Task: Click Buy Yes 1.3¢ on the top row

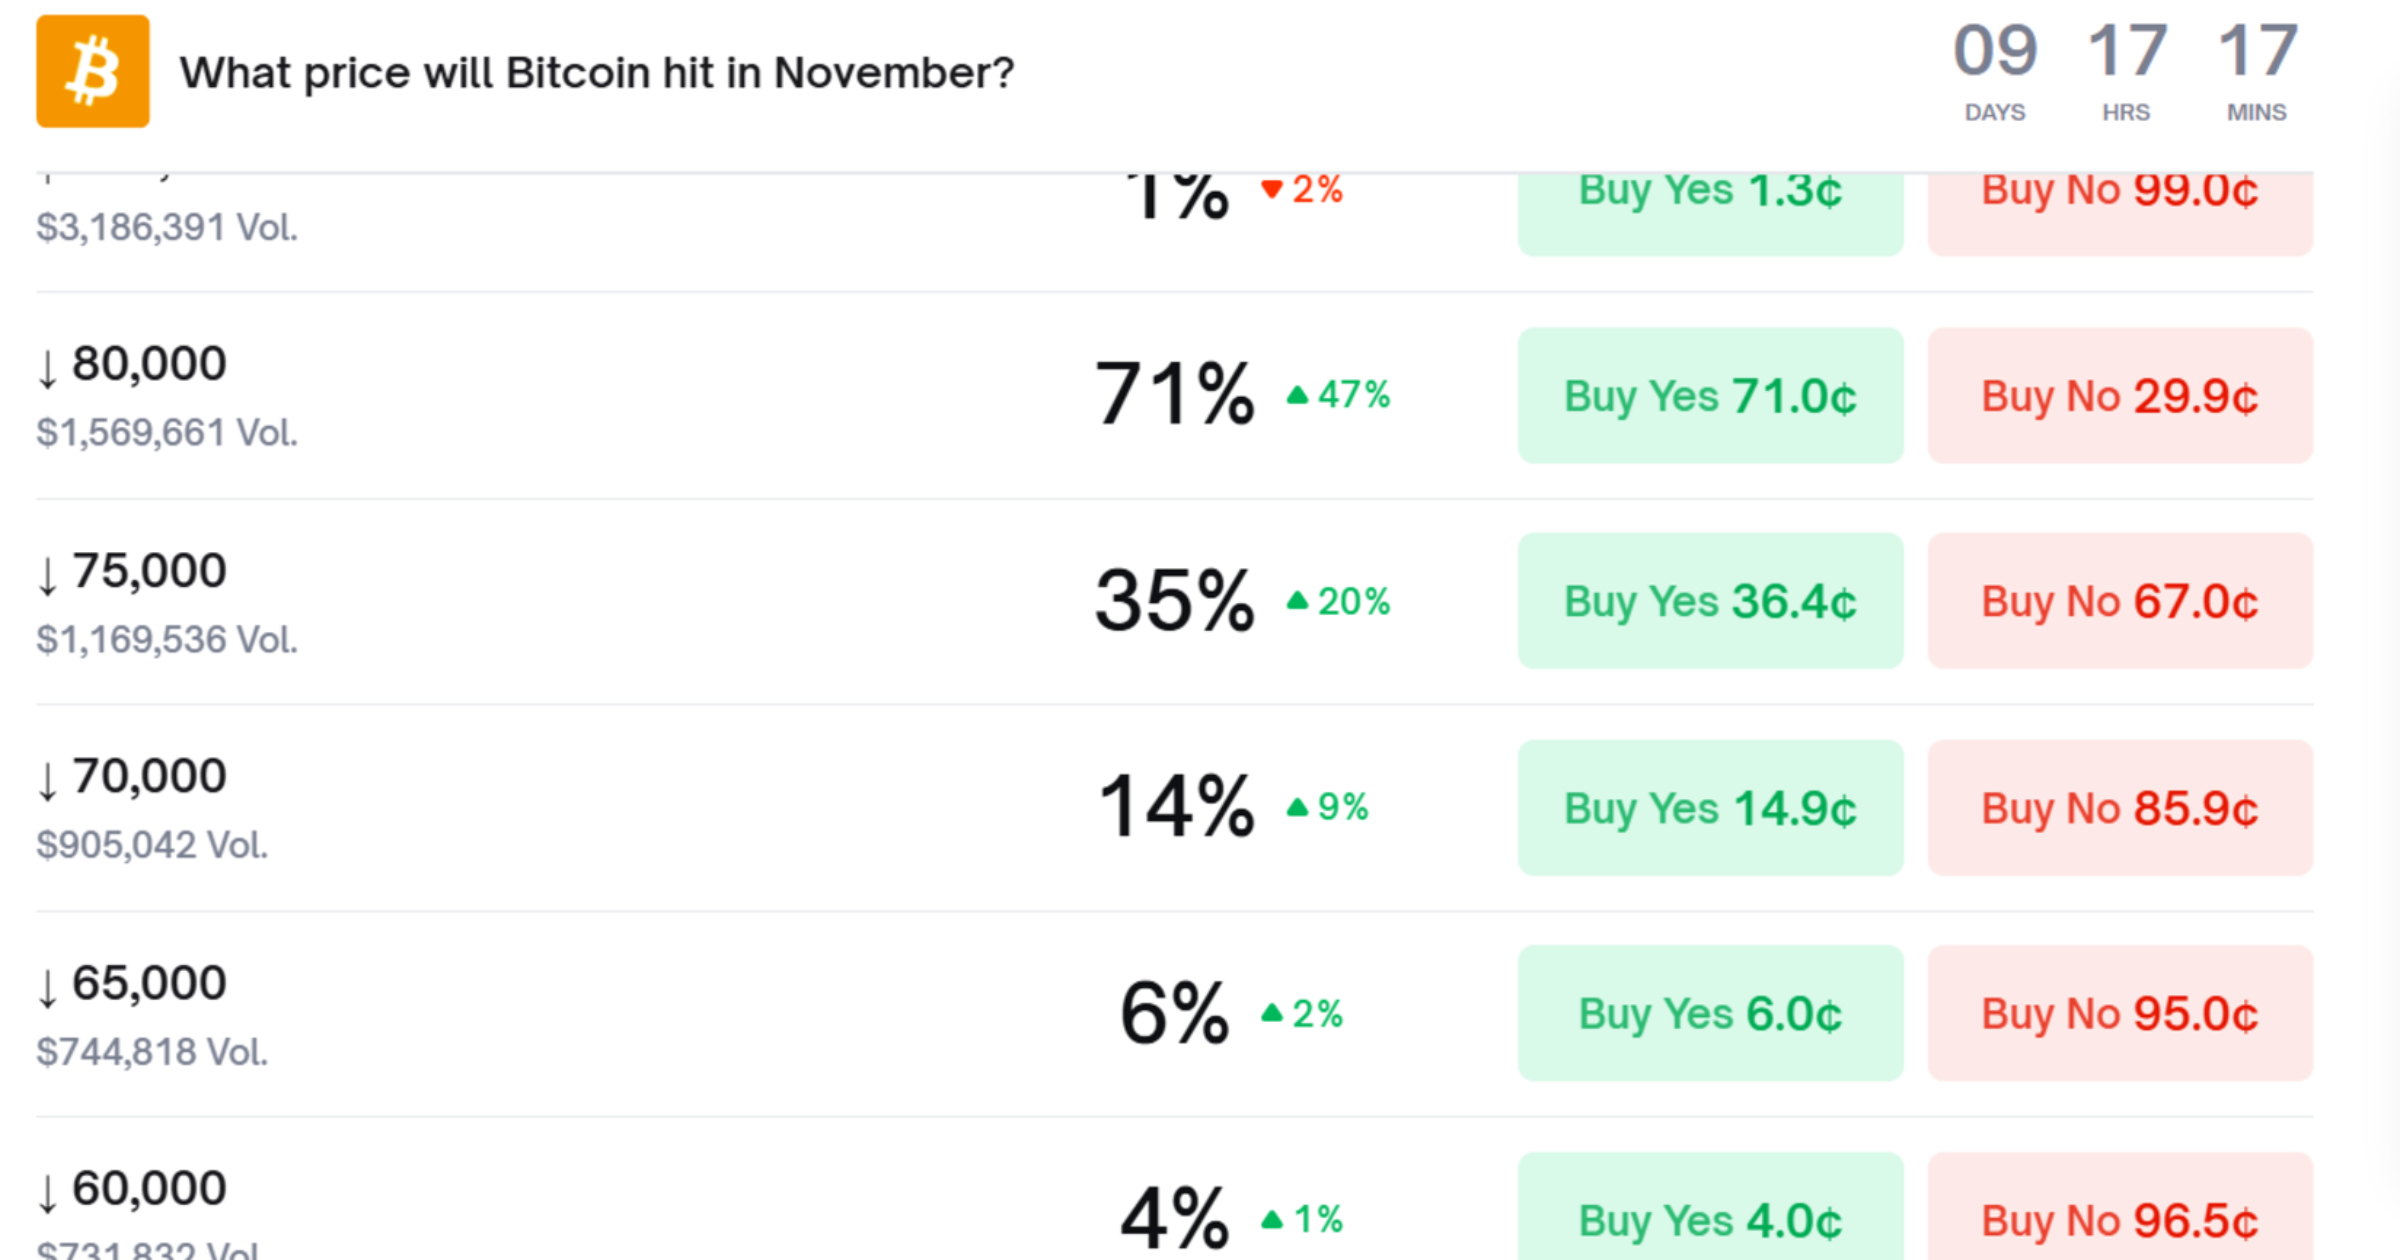Action: click(1710, 190)
